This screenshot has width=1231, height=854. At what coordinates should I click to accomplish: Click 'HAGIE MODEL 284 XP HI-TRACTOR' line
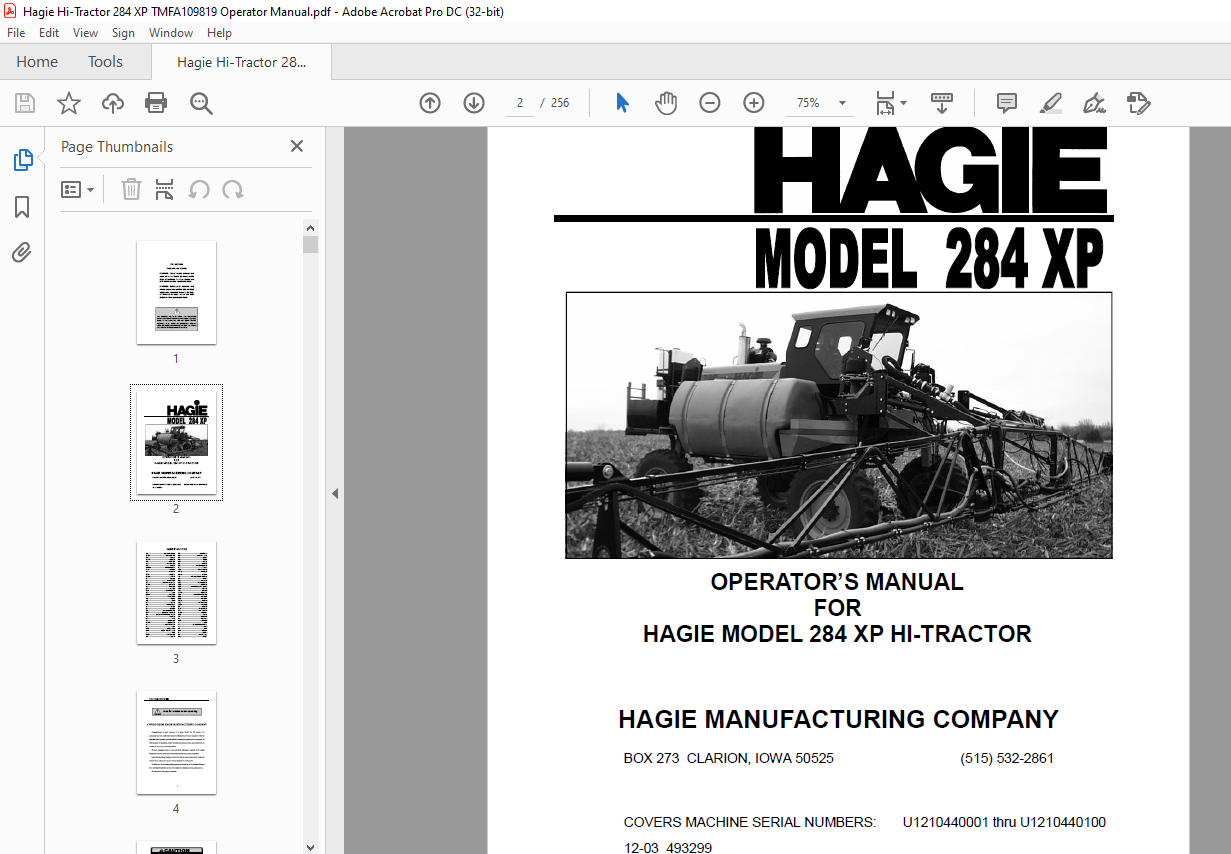(837, 634)
